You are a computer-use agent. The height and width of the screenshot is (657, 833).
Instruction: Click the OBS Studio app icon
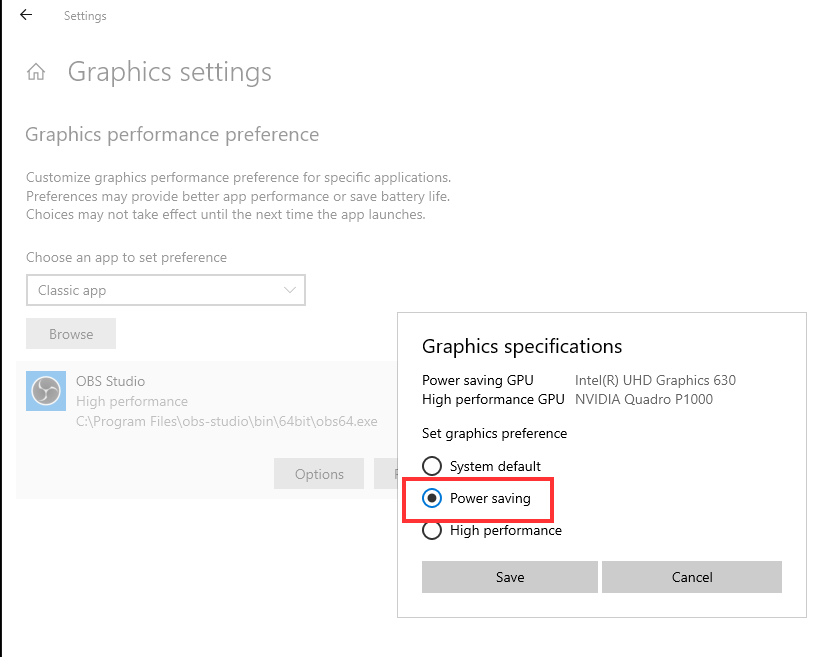pos(45,391)
